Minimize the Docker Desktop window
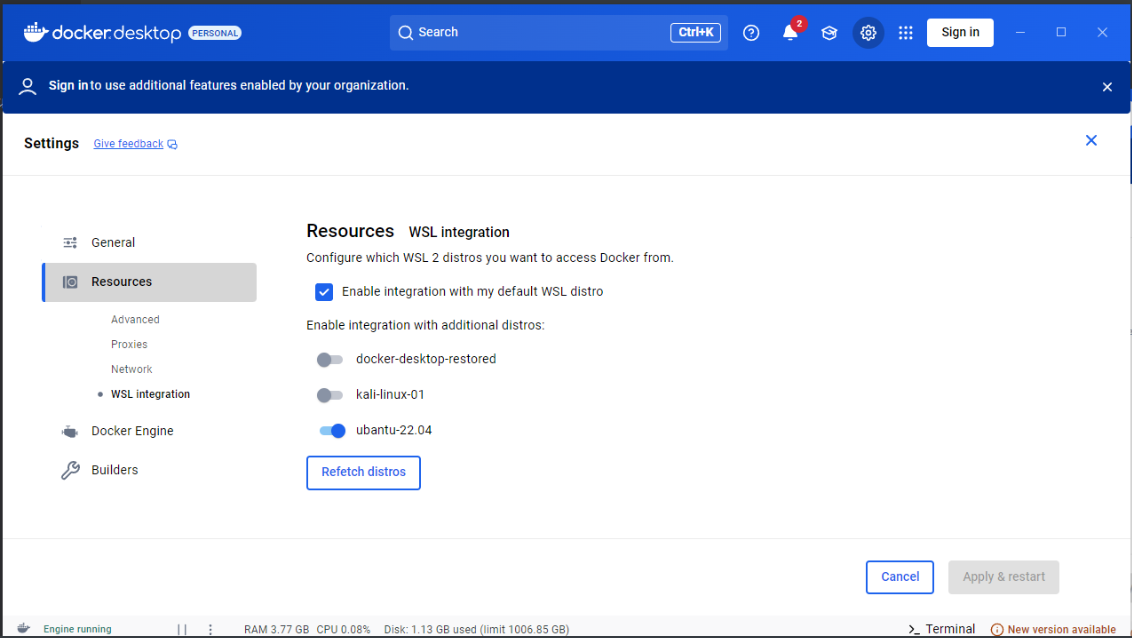The height and width of the screenshot is (638, 1132). (1020, 32)
